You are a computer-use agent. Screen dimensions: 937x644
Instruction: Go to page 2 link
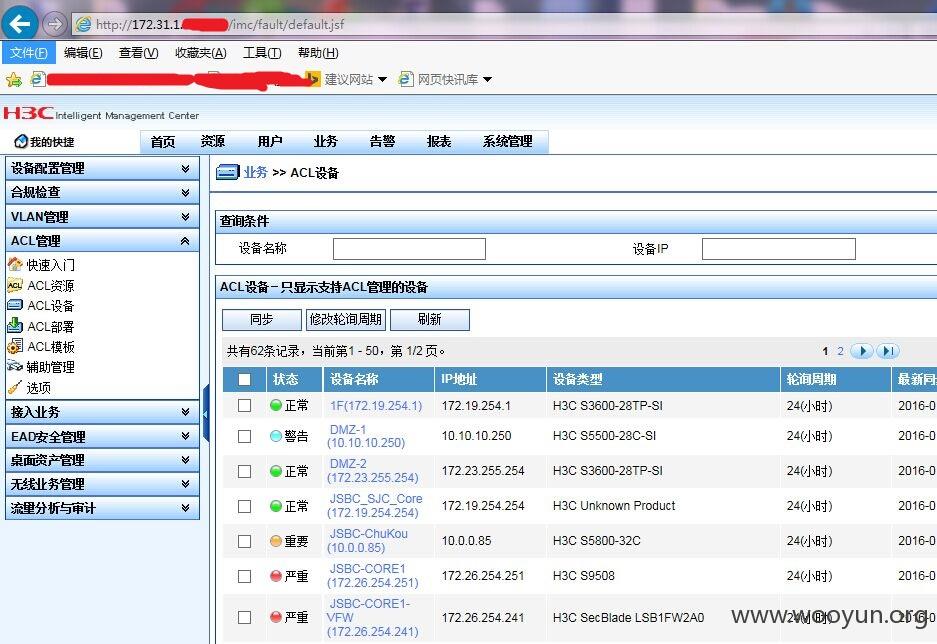pyautogui.click(x=840, y=351)
